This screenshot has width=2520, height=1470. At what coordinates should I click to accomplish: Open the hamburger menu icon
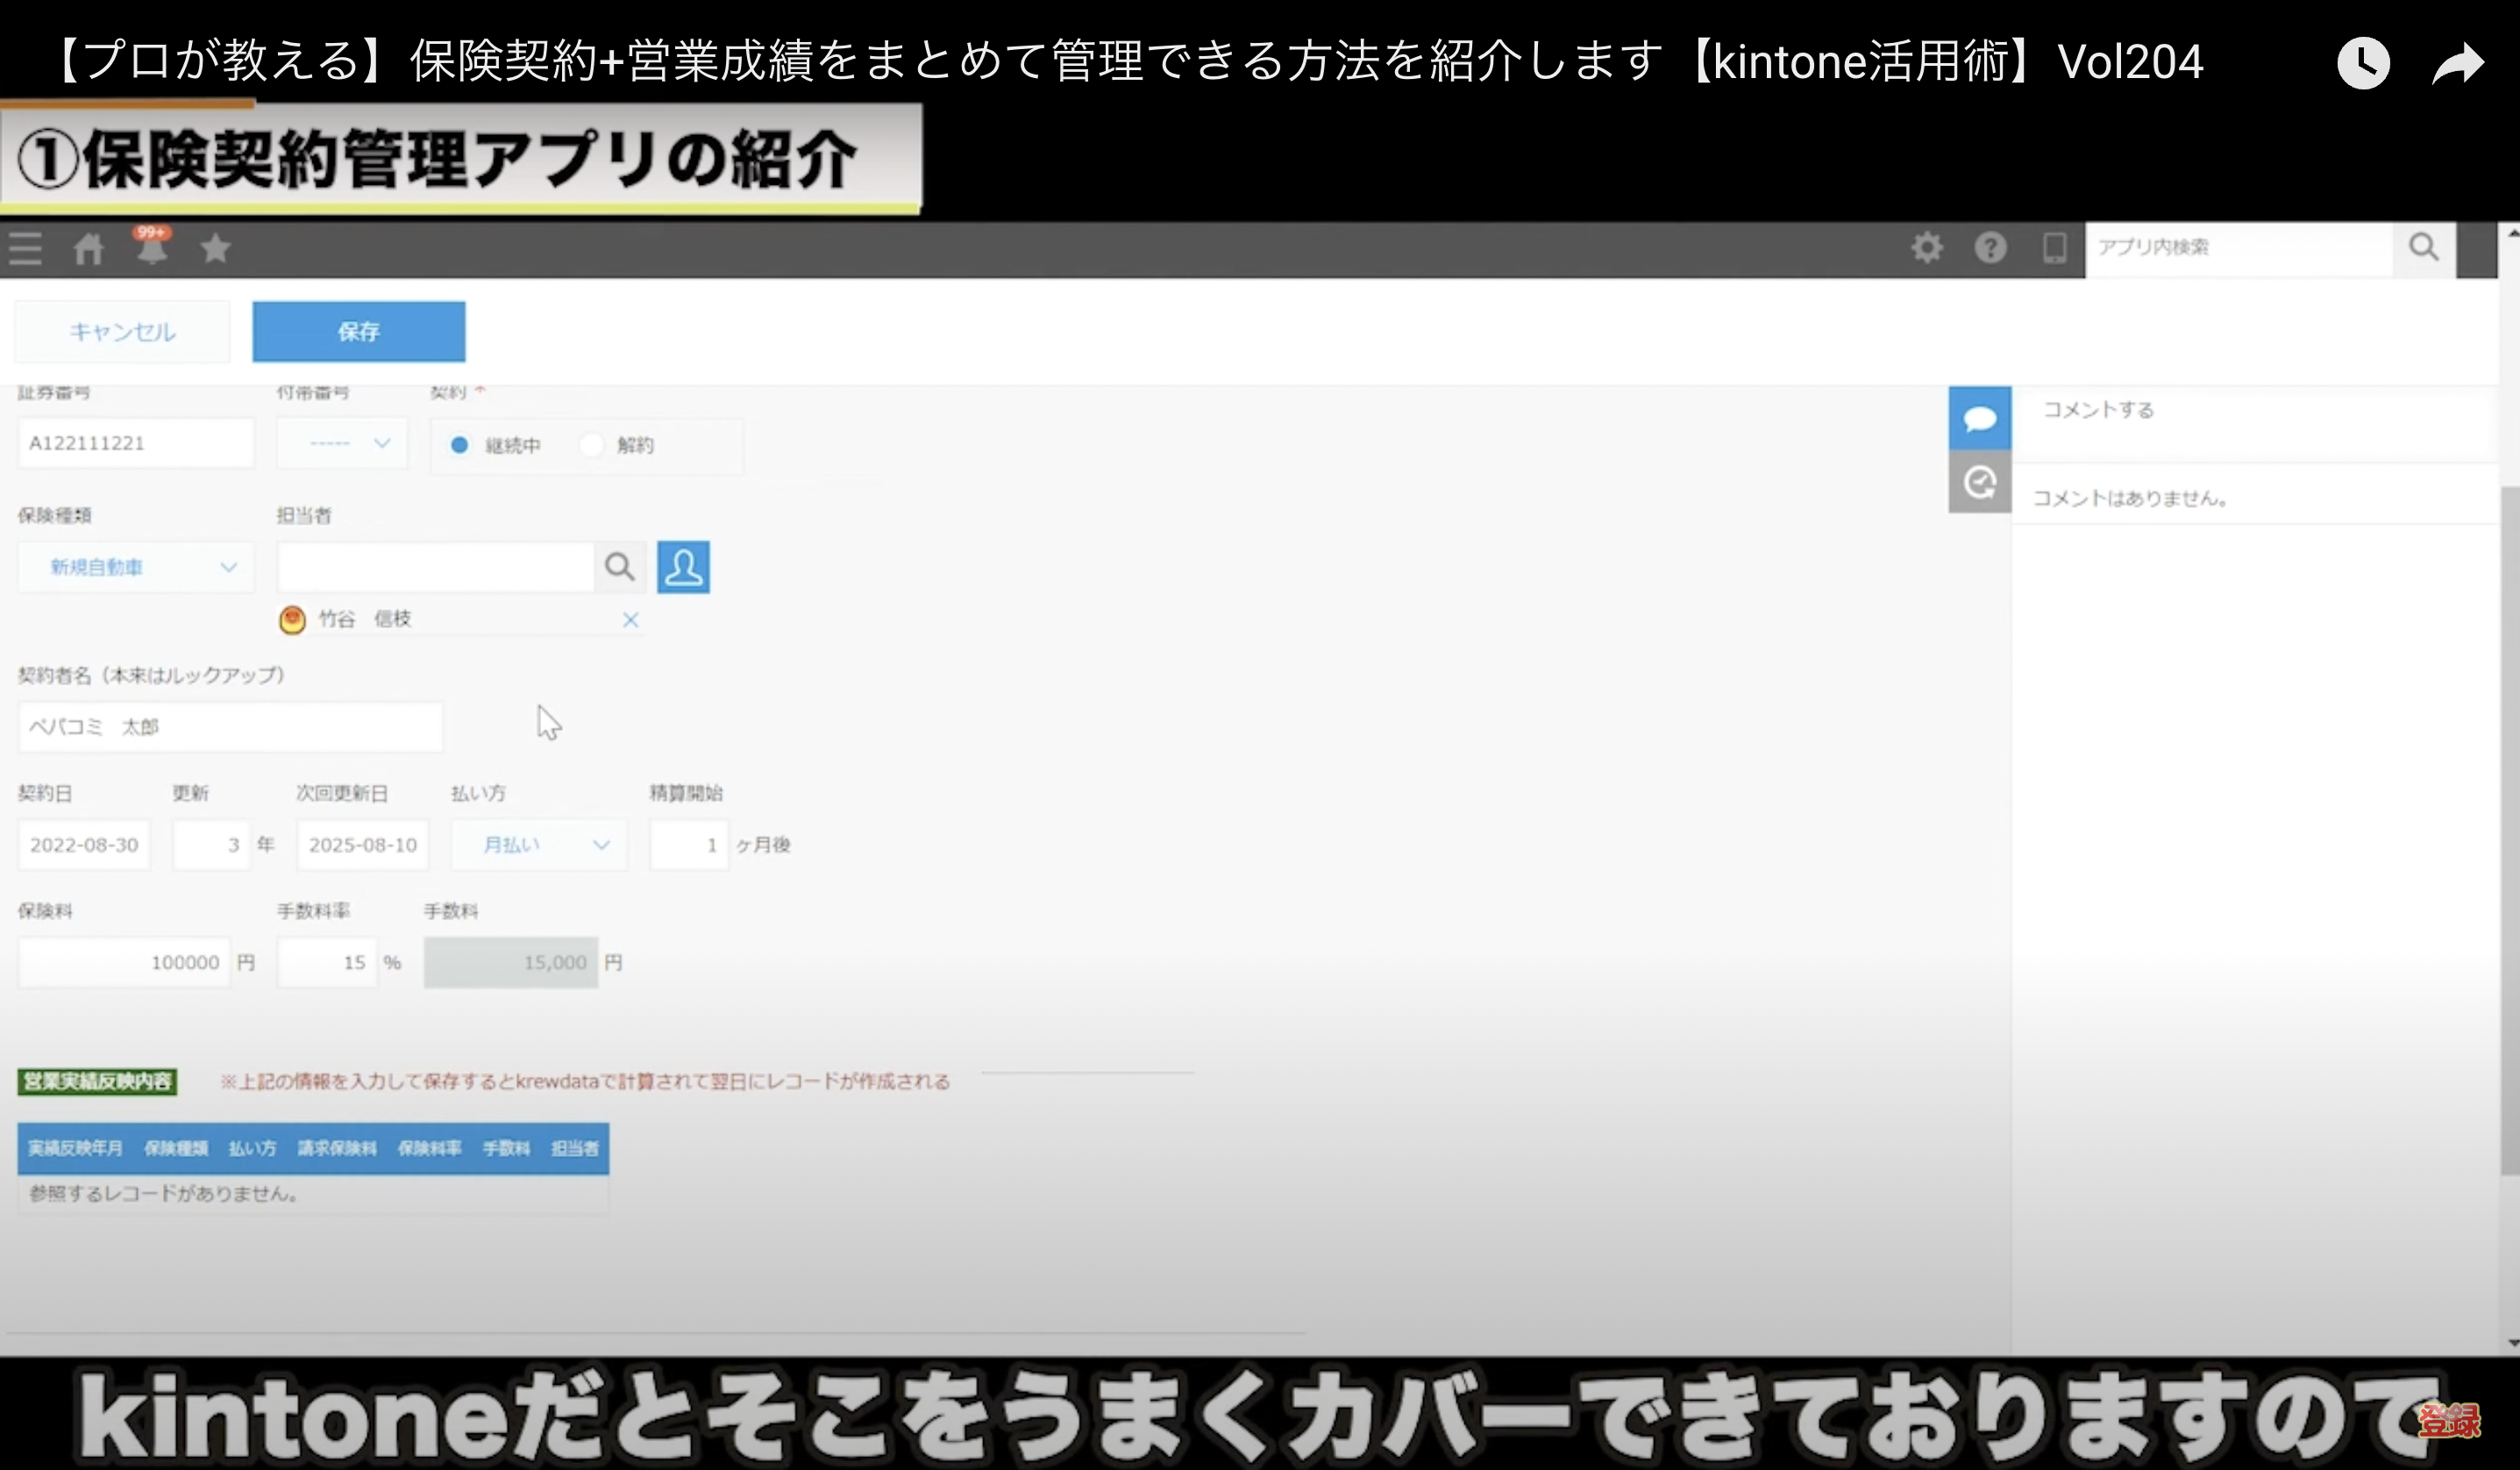[x=25, y=248]
